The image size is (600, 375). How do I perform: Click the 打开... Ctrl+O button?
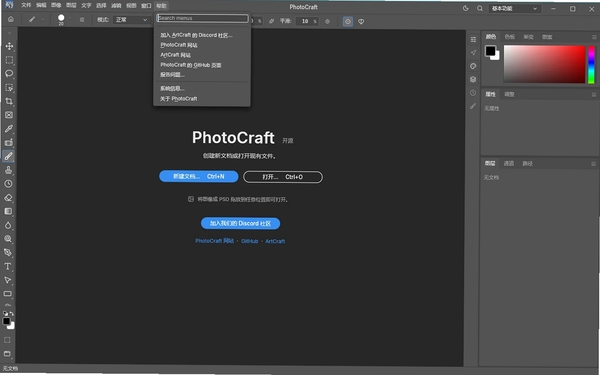[x=283, y=177]
